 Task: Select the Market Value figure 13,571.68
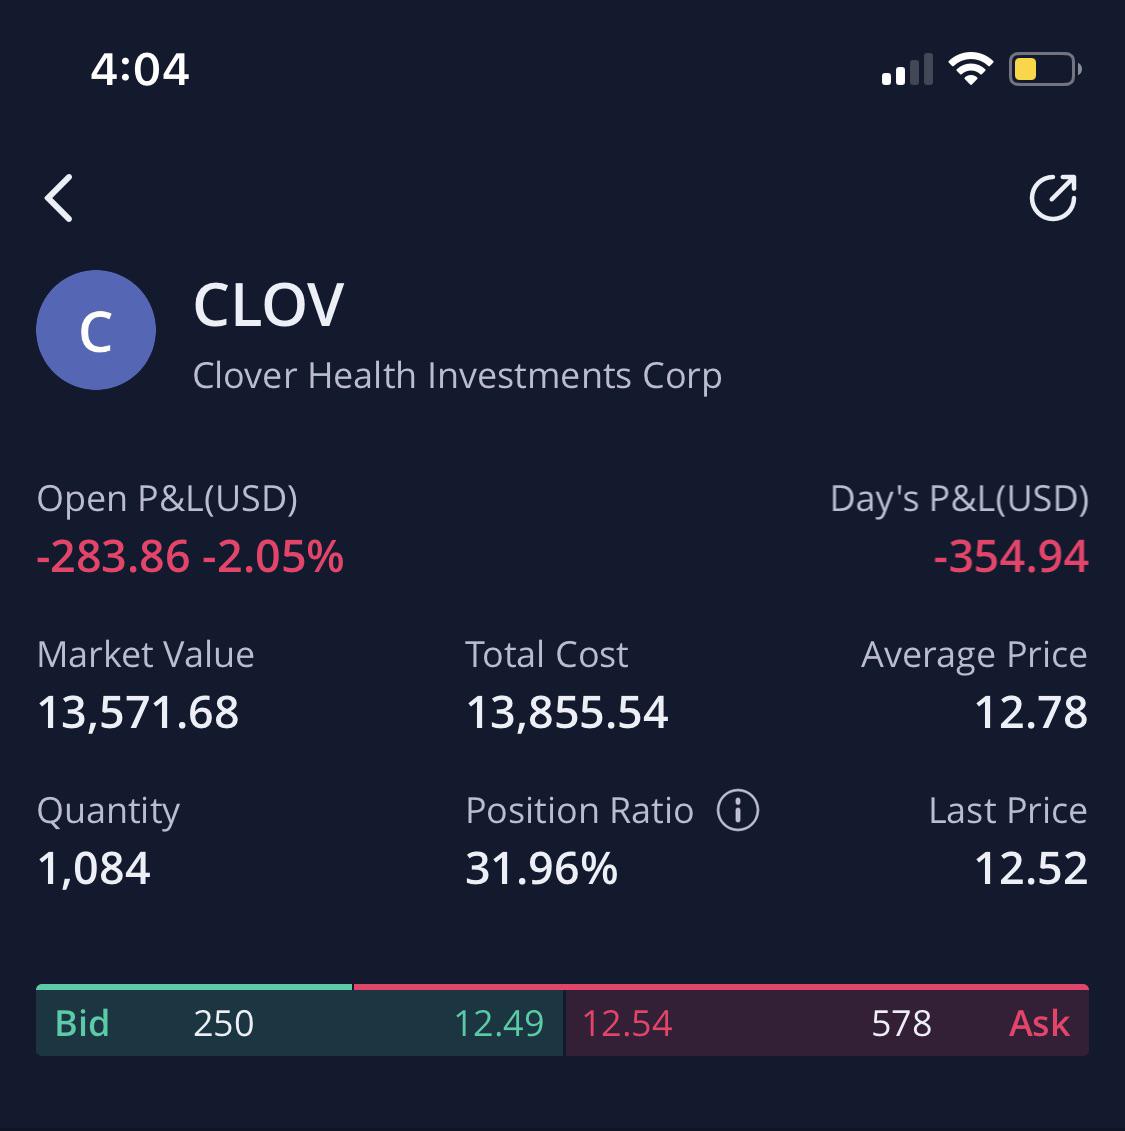point(137,712)
